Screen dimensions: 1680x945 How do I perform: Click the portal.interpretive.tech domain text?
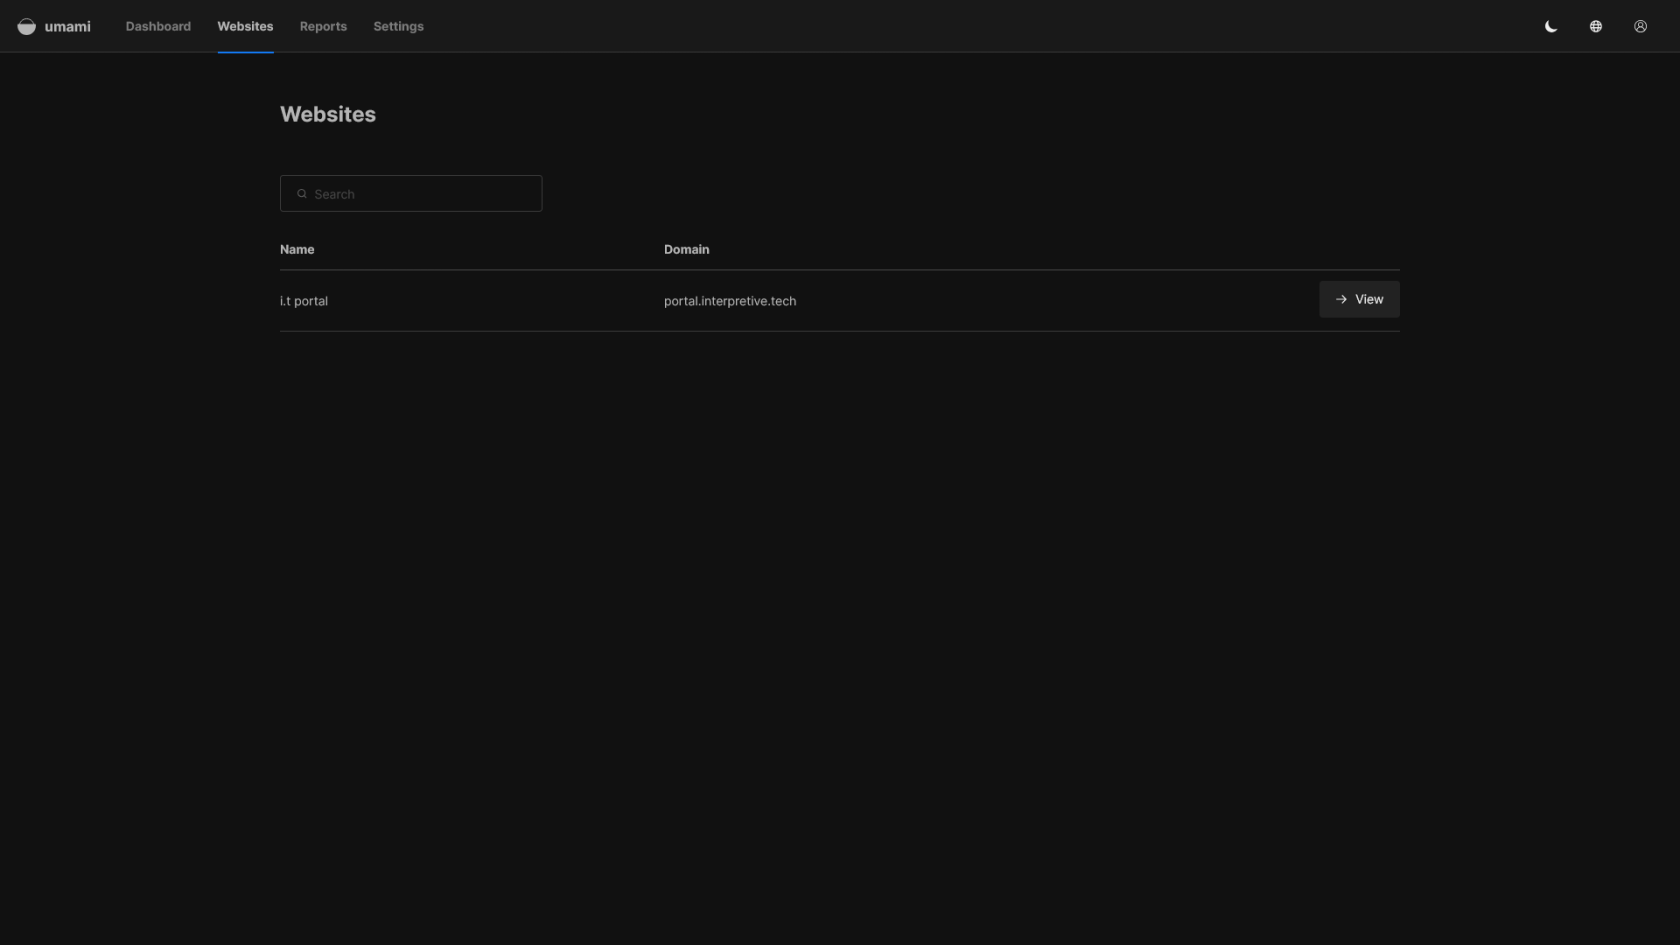click(730, 301)
